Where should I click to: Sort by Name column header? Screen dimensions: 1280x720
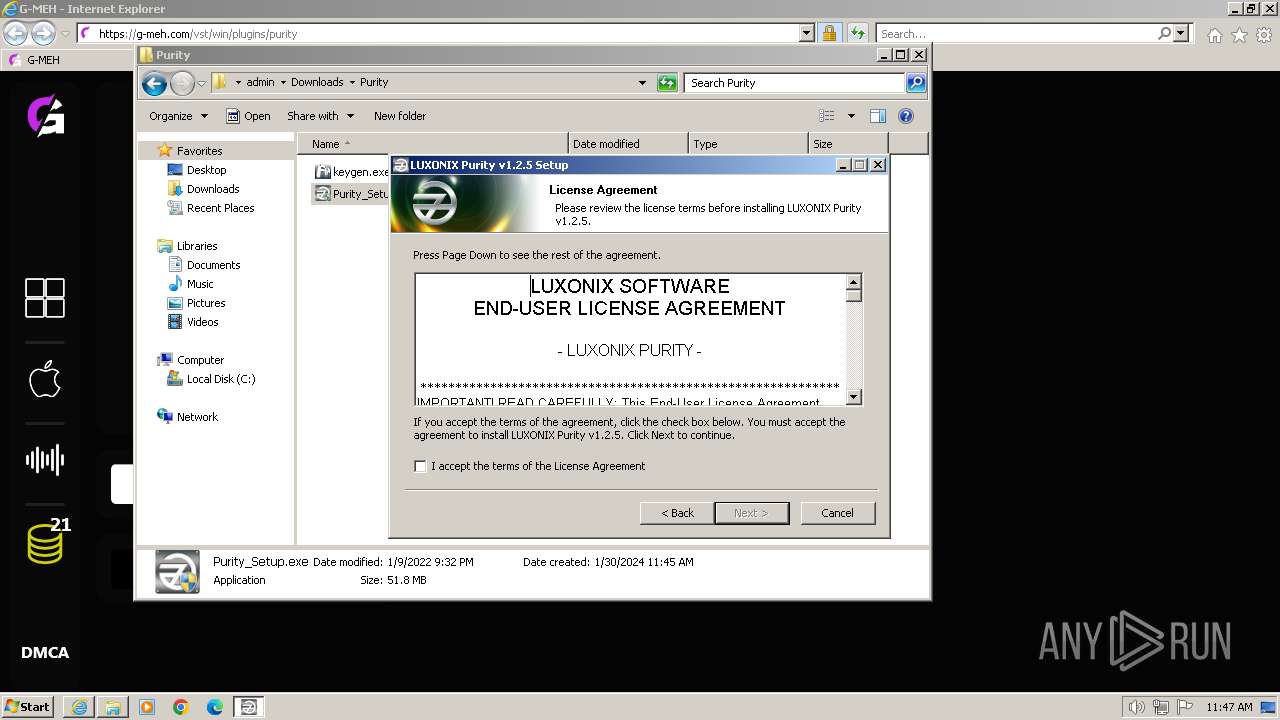pyautogui.click(x=432, y=144)
